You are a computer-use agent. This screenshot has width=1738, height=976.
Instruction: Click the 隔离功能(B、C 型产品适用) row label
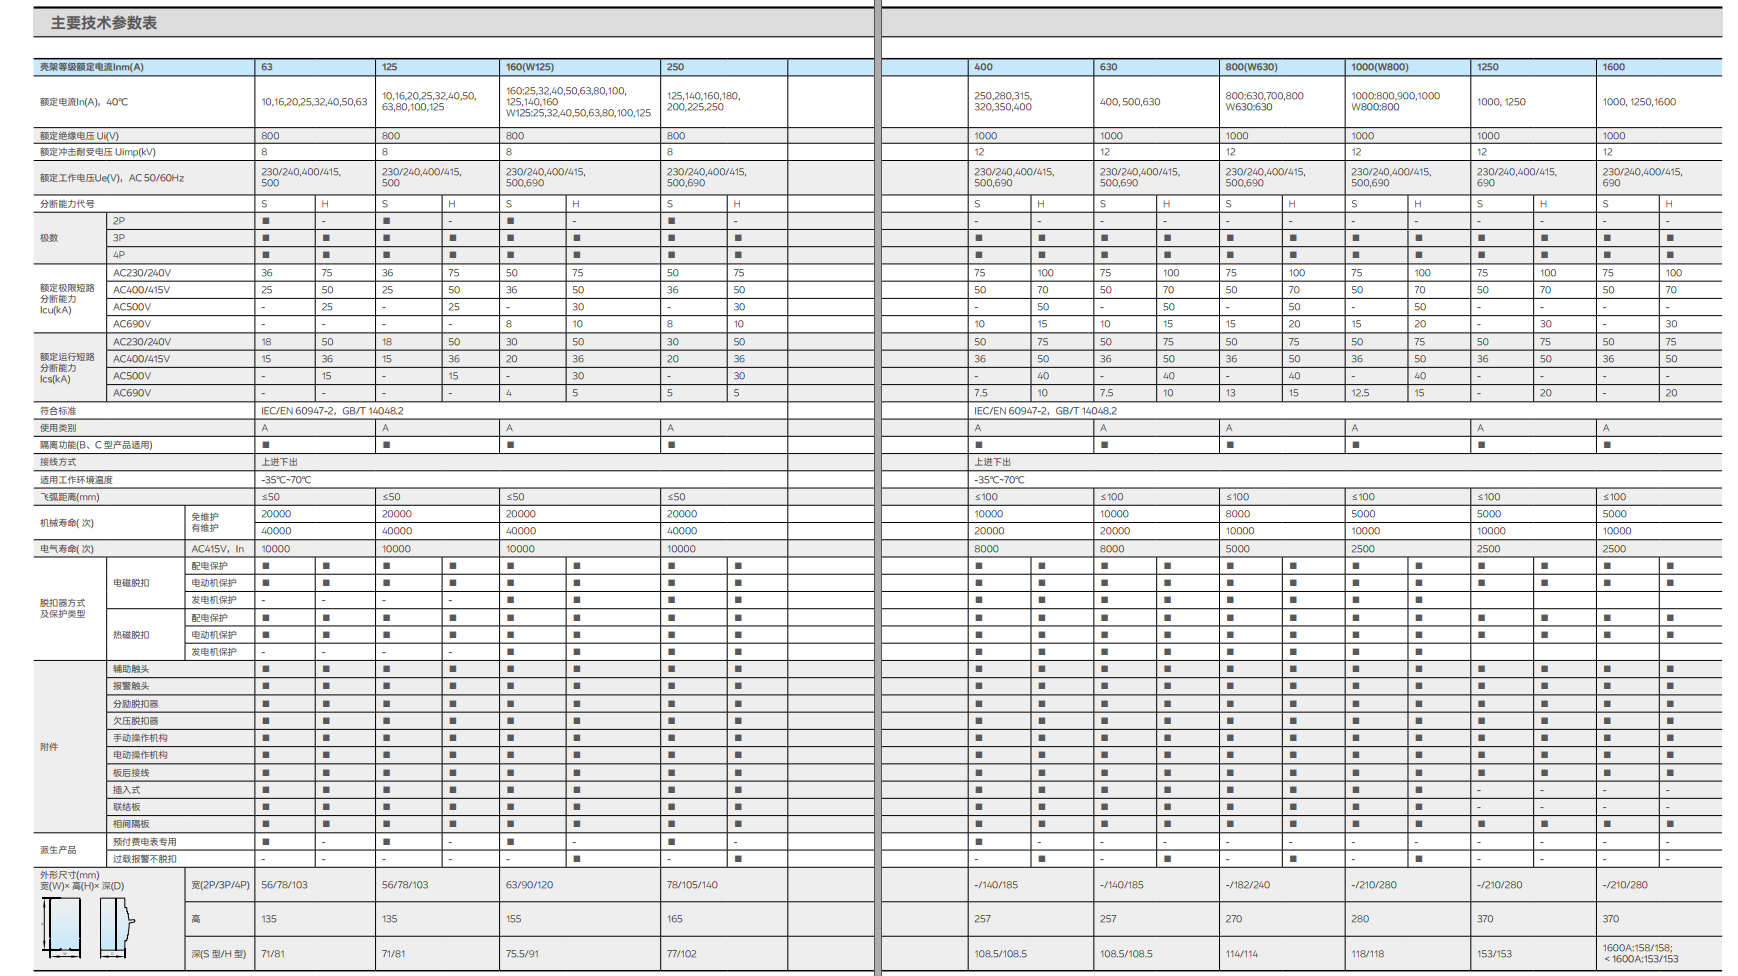pyautogui.click(x=96, y=445)
